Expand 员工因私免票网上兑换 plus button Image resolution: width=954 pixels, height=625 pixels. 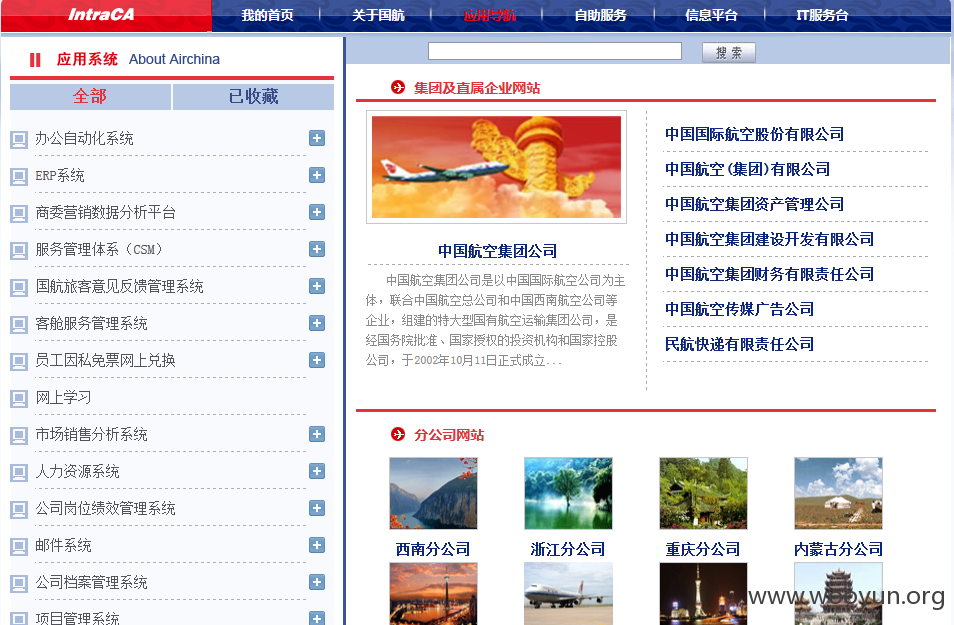(317, 360)
